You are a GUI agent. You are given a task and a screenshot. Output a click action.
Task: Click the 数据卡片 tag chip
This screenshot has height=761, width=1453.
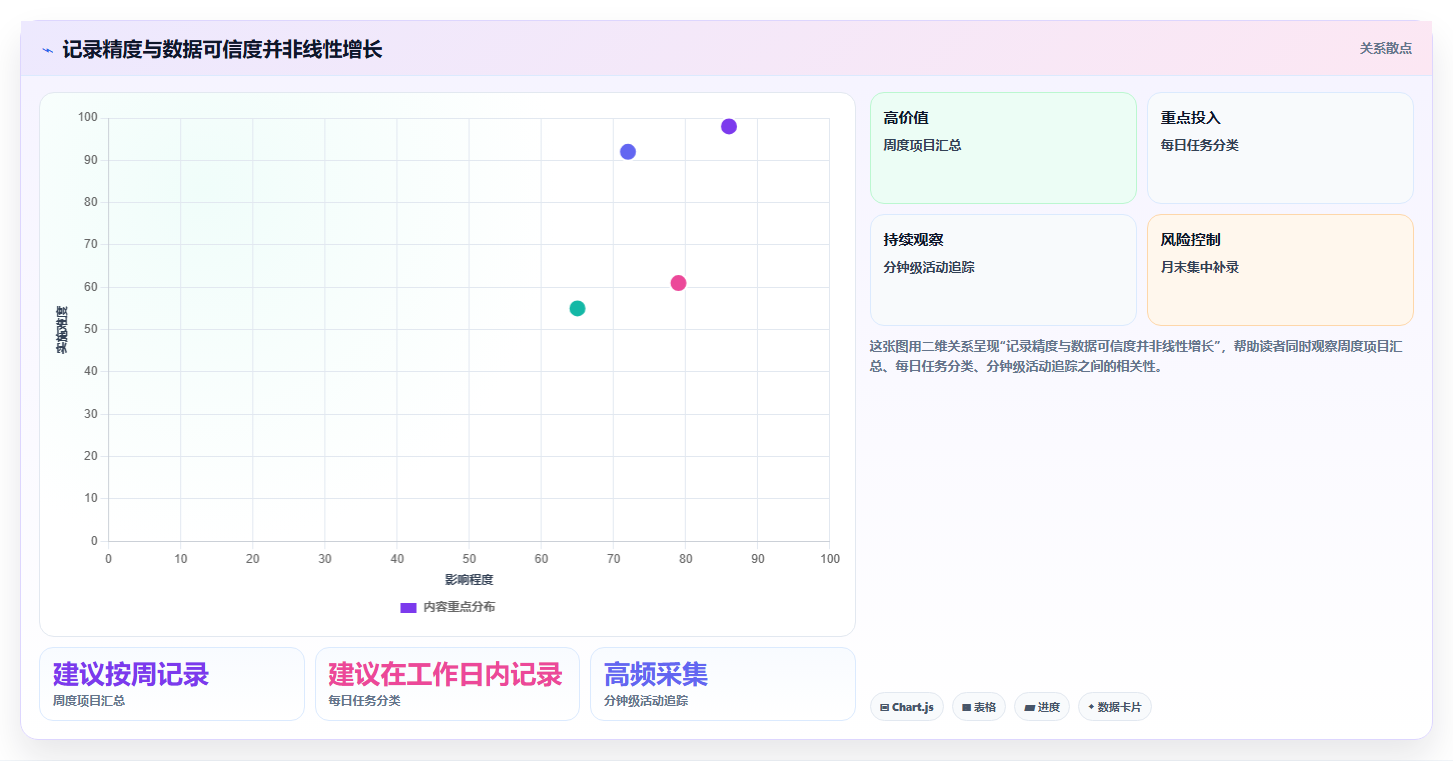click(x=1115, y=707)
